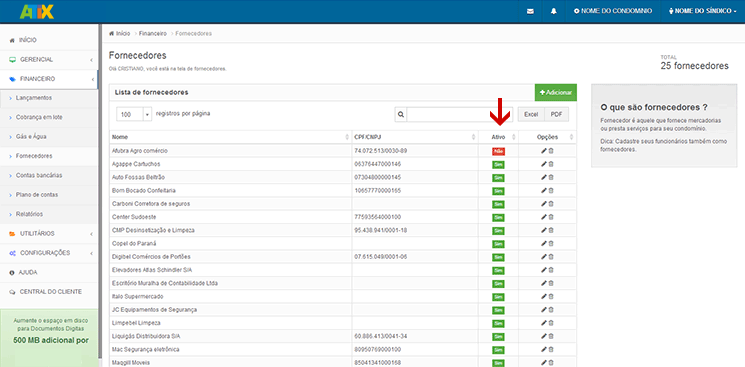The height and width of the screenshot is (367, 745).
Task: Edit Escritório Muralha de Contabilidade Ltda
Action: coord(544,283)
